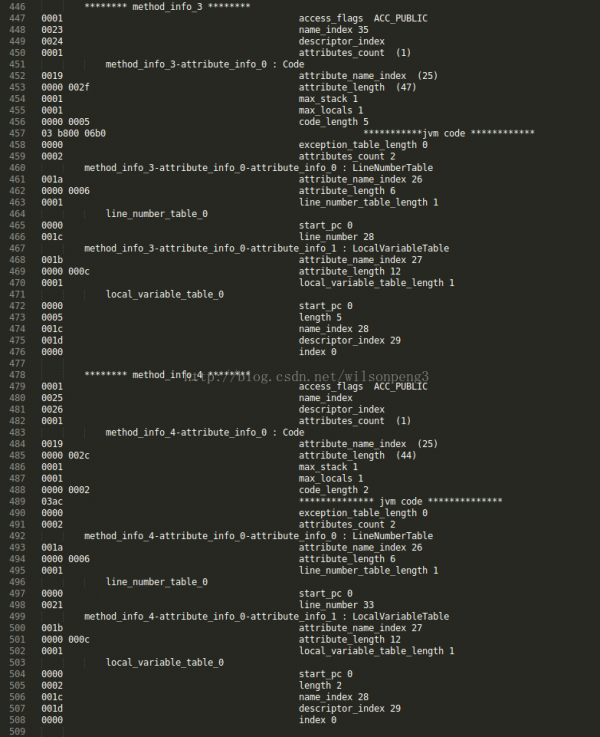The height and width of the screenshot is (737, 600).
Task: Select method_info_3 LineNumberTable heading text
Action: point(258,168)
